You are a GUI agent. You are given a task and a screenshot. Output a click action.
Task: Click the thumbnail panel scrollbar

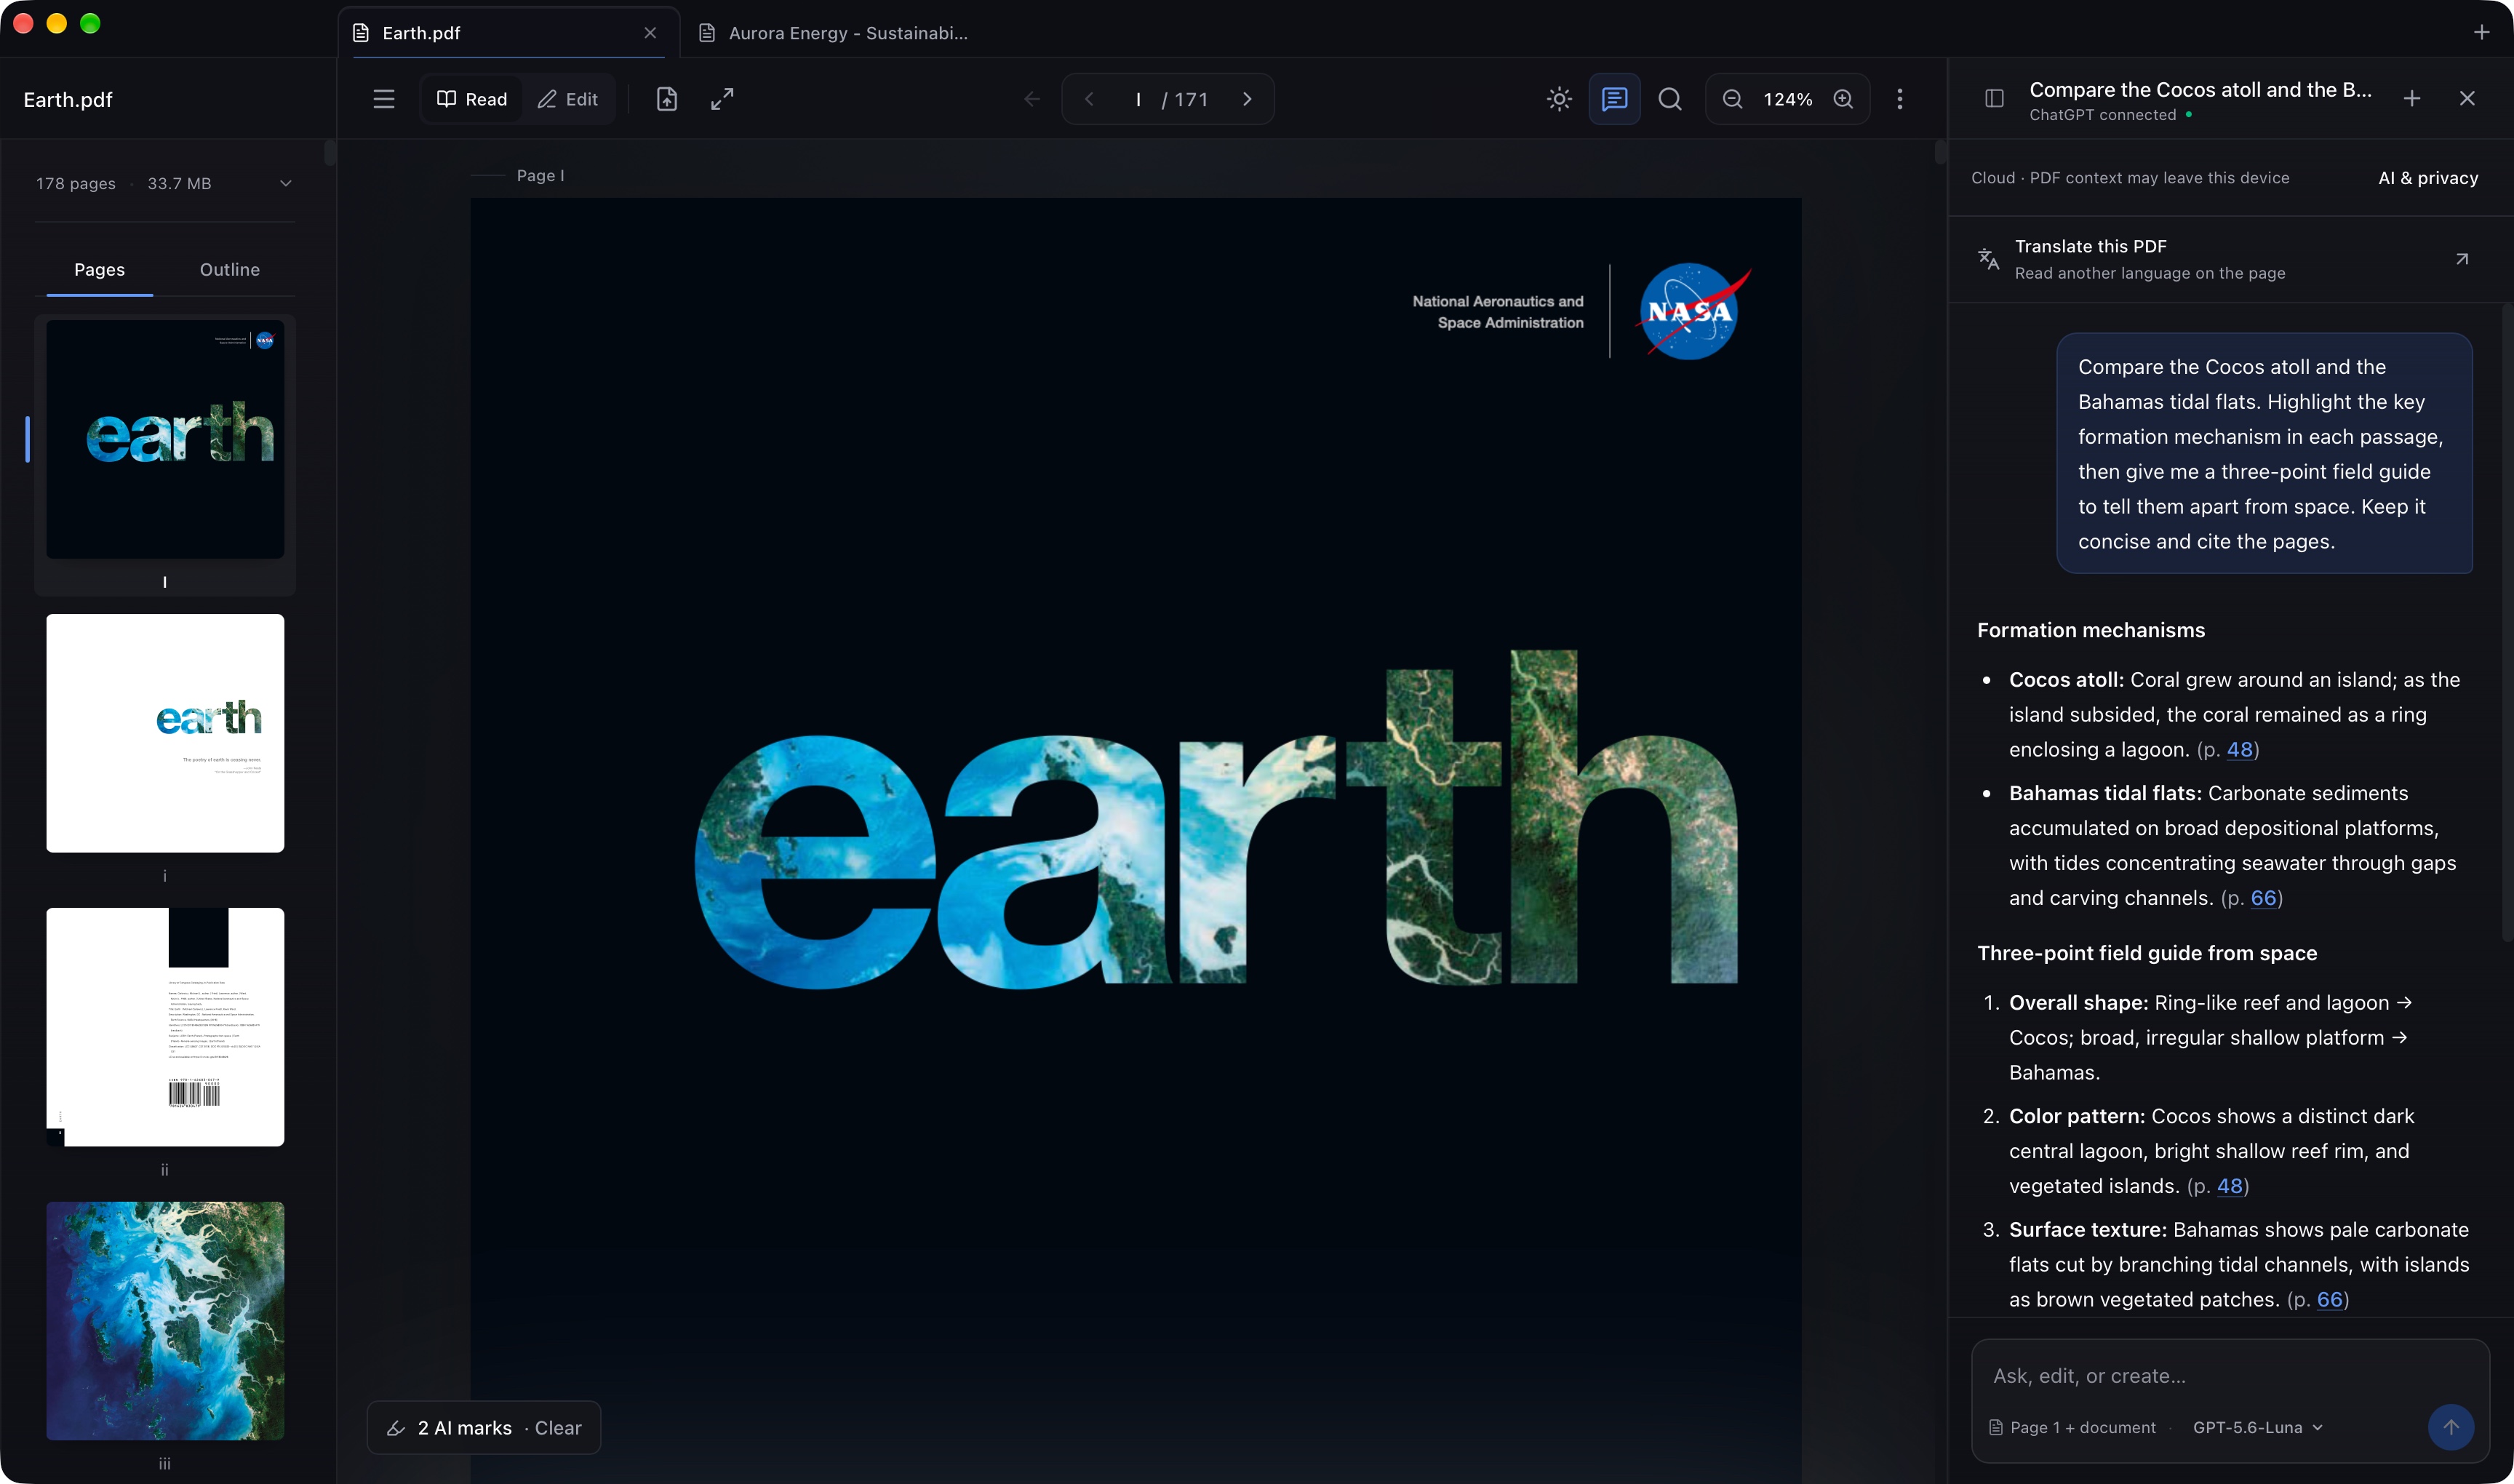tap(330, 153)
